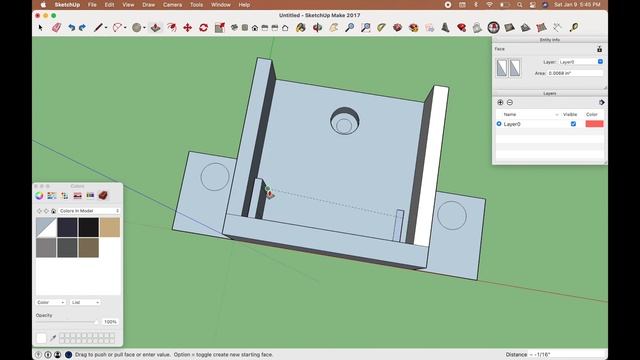
Task: Open the List dropdown in Colors panel
Action: [85, 302]
